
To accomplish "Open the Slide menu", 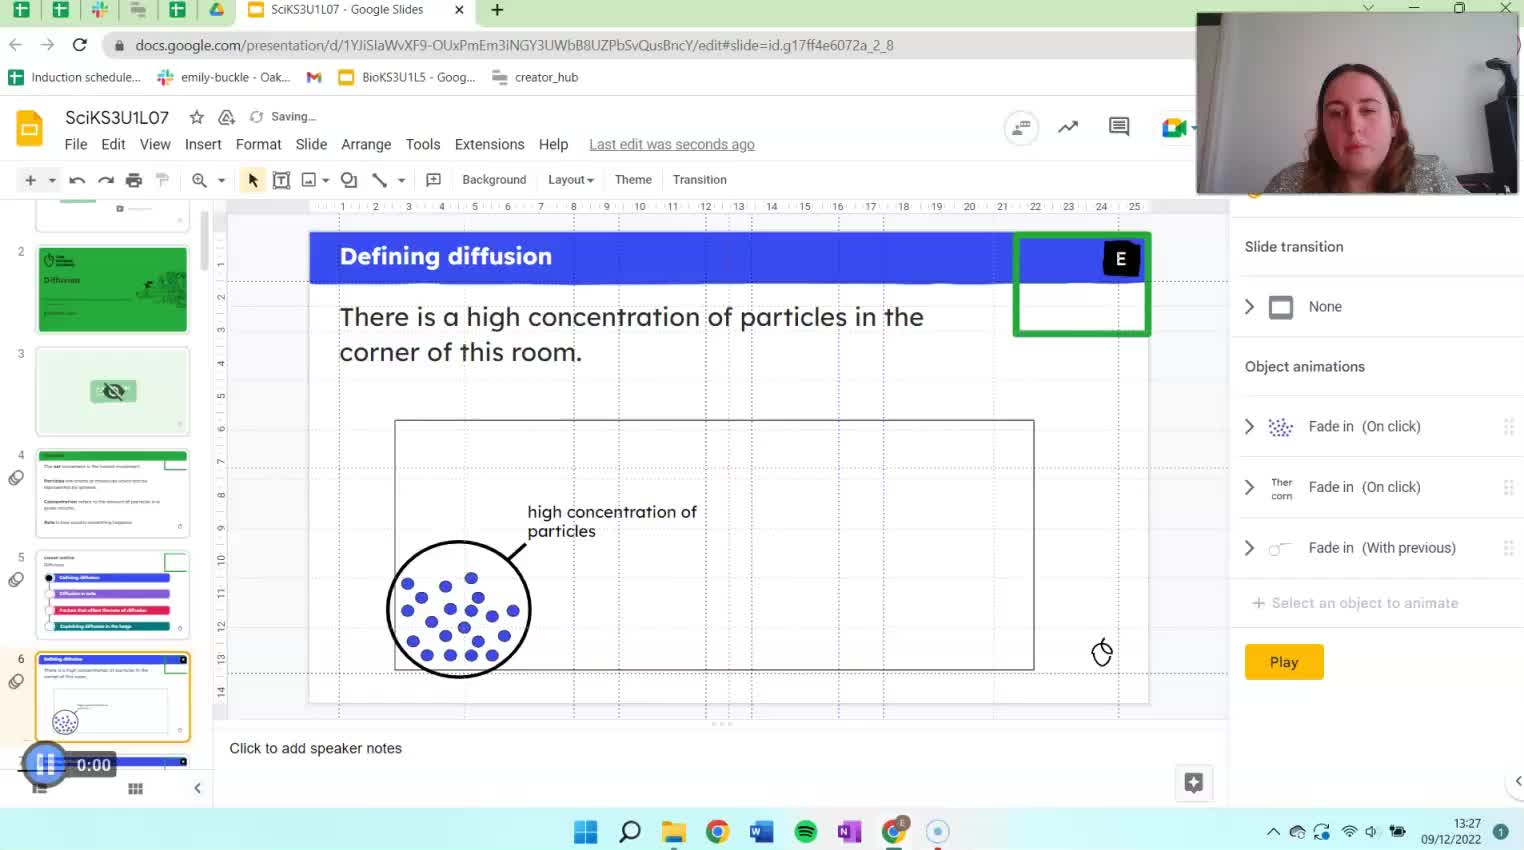I will tap(311, 144).
